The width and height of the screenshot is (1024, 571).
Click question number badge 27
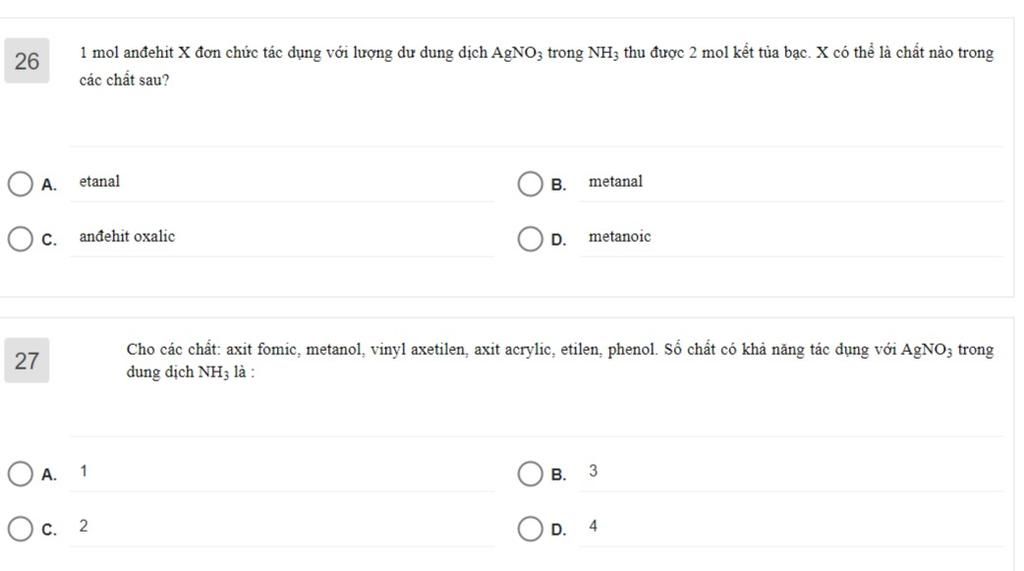click(x=27, y=361)
